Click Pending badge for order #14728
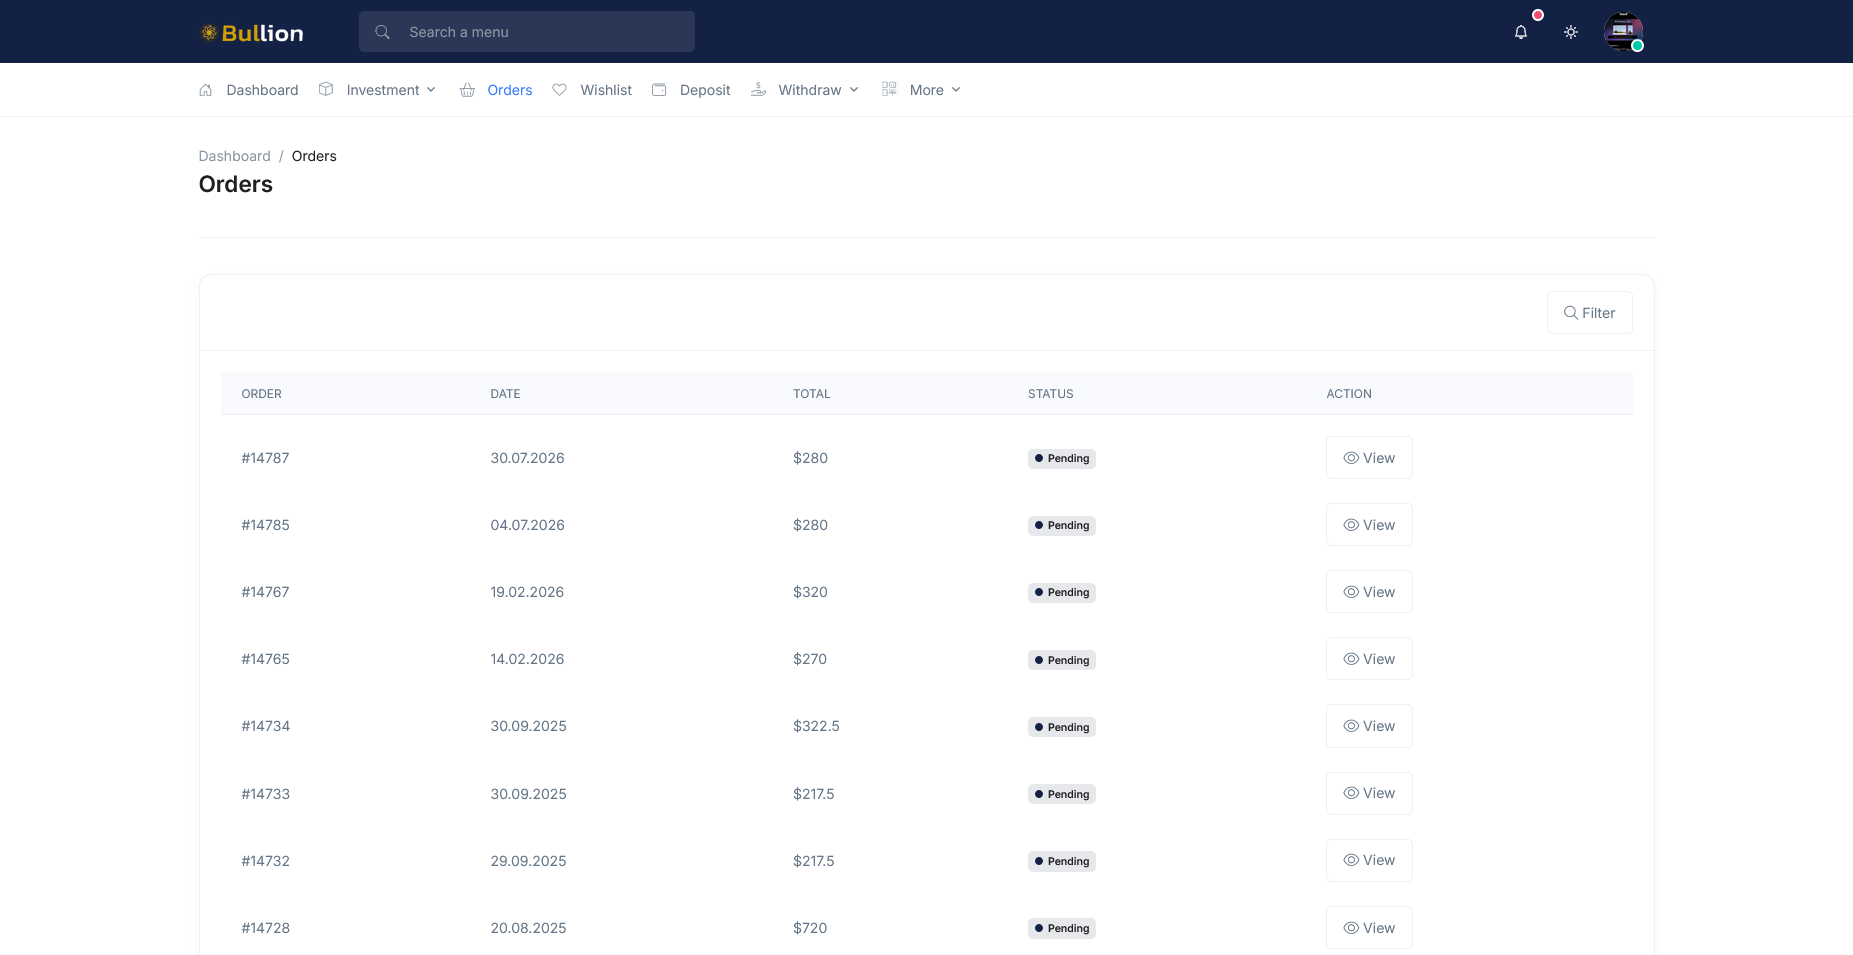Image resolution: width=1853 pixels, height=955 pixels. [x=1061, y=929]
